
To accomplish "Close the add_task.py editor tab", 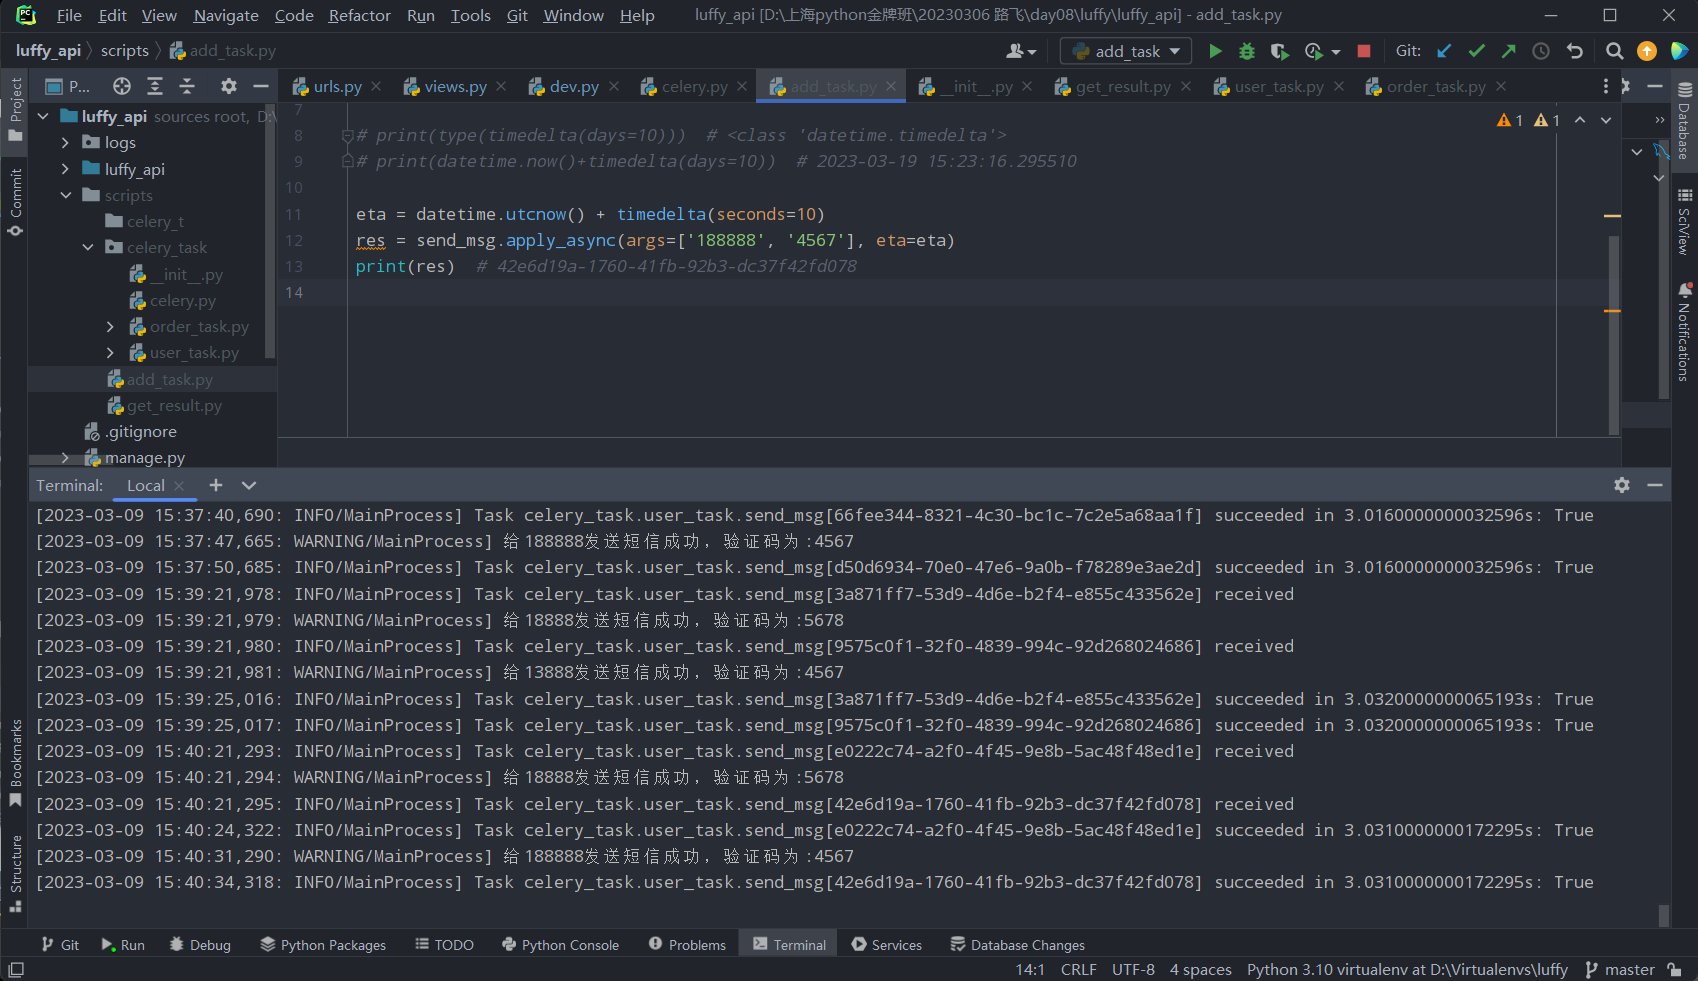I will click(x=891, y=87).
